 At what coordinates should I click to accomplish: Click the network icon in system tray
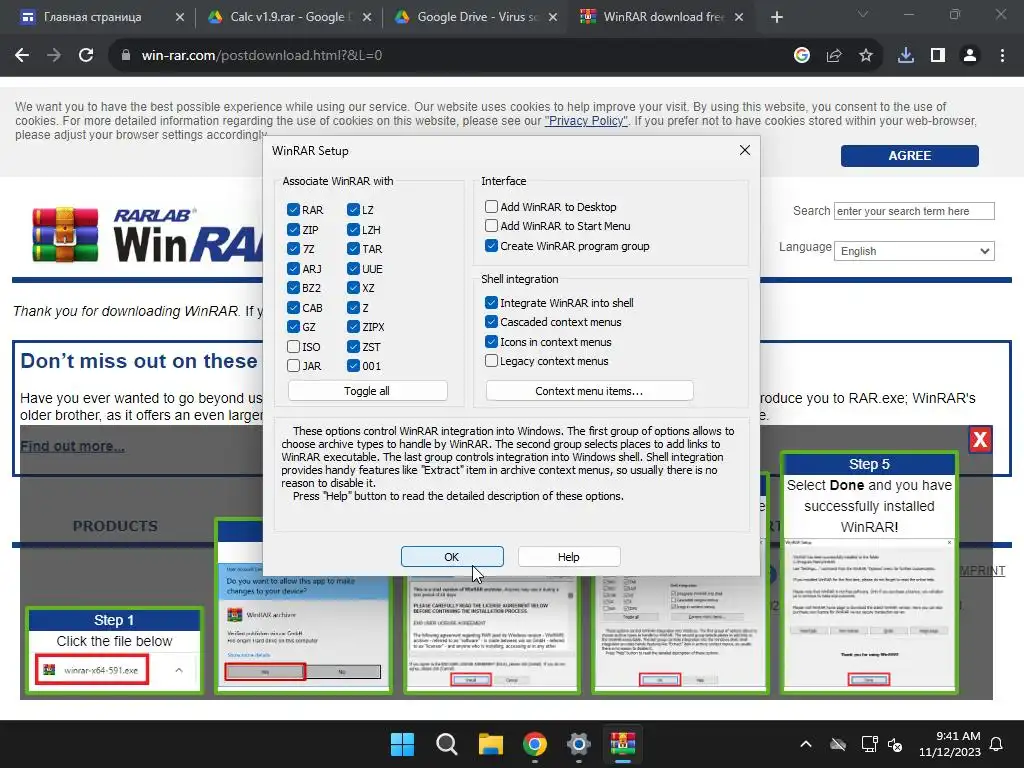click(x=869, y=744)
